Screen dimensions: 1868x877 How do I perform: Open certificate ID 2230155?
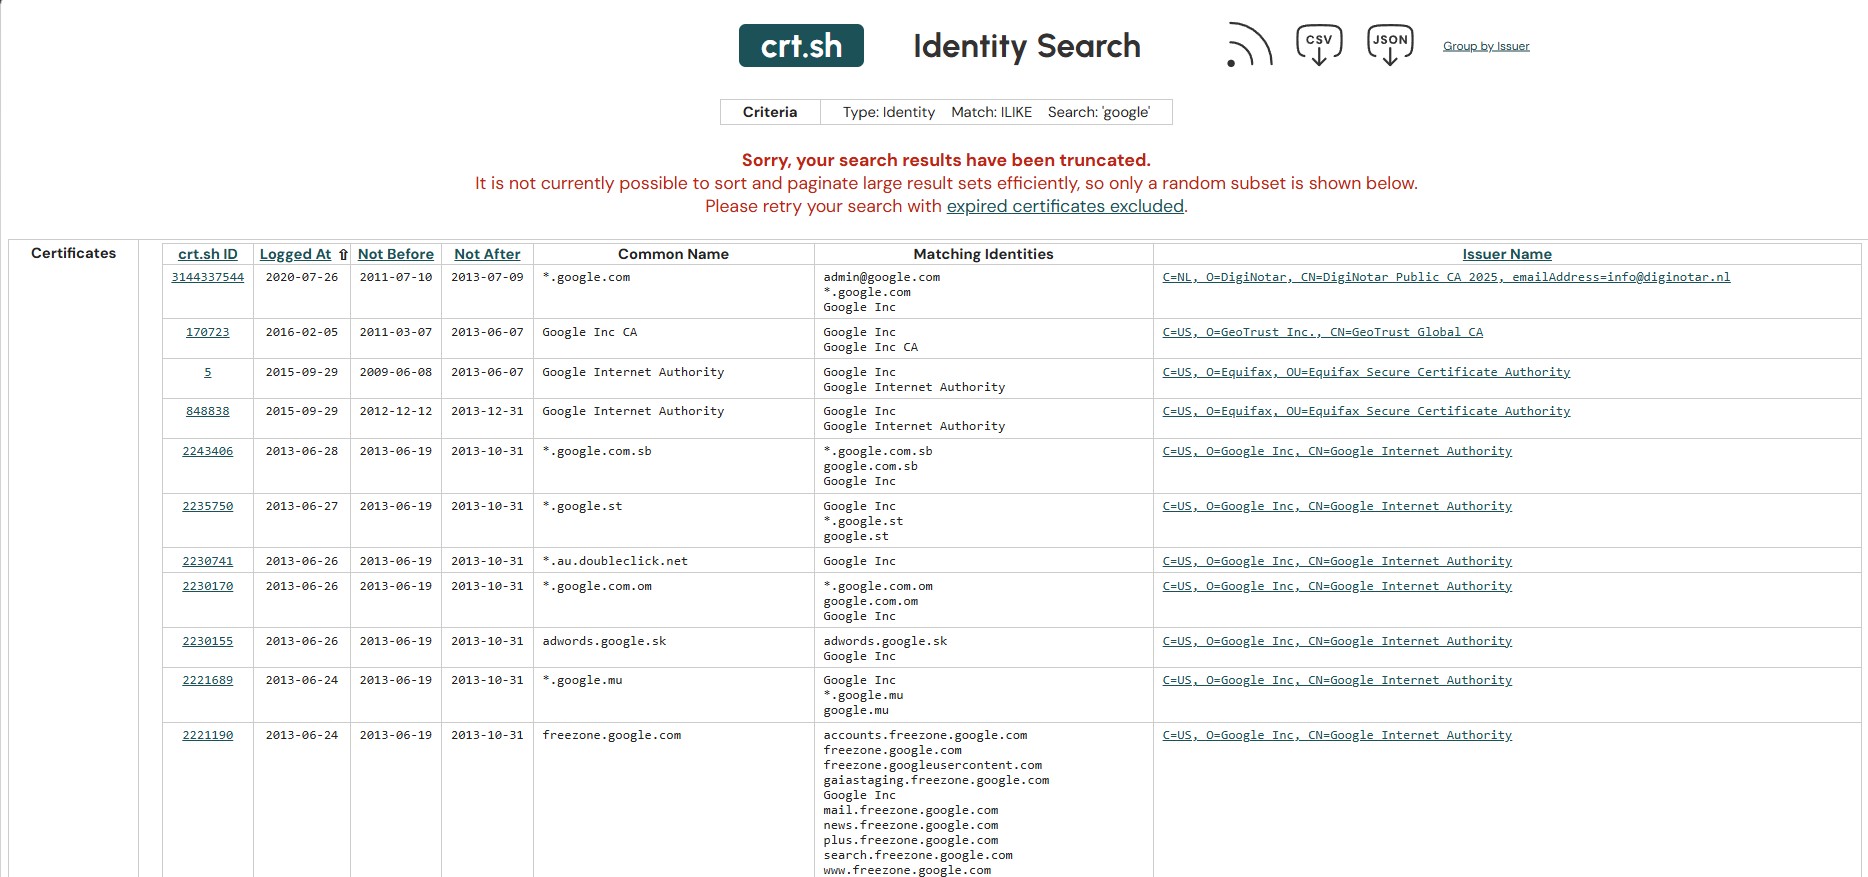[208, 641]
